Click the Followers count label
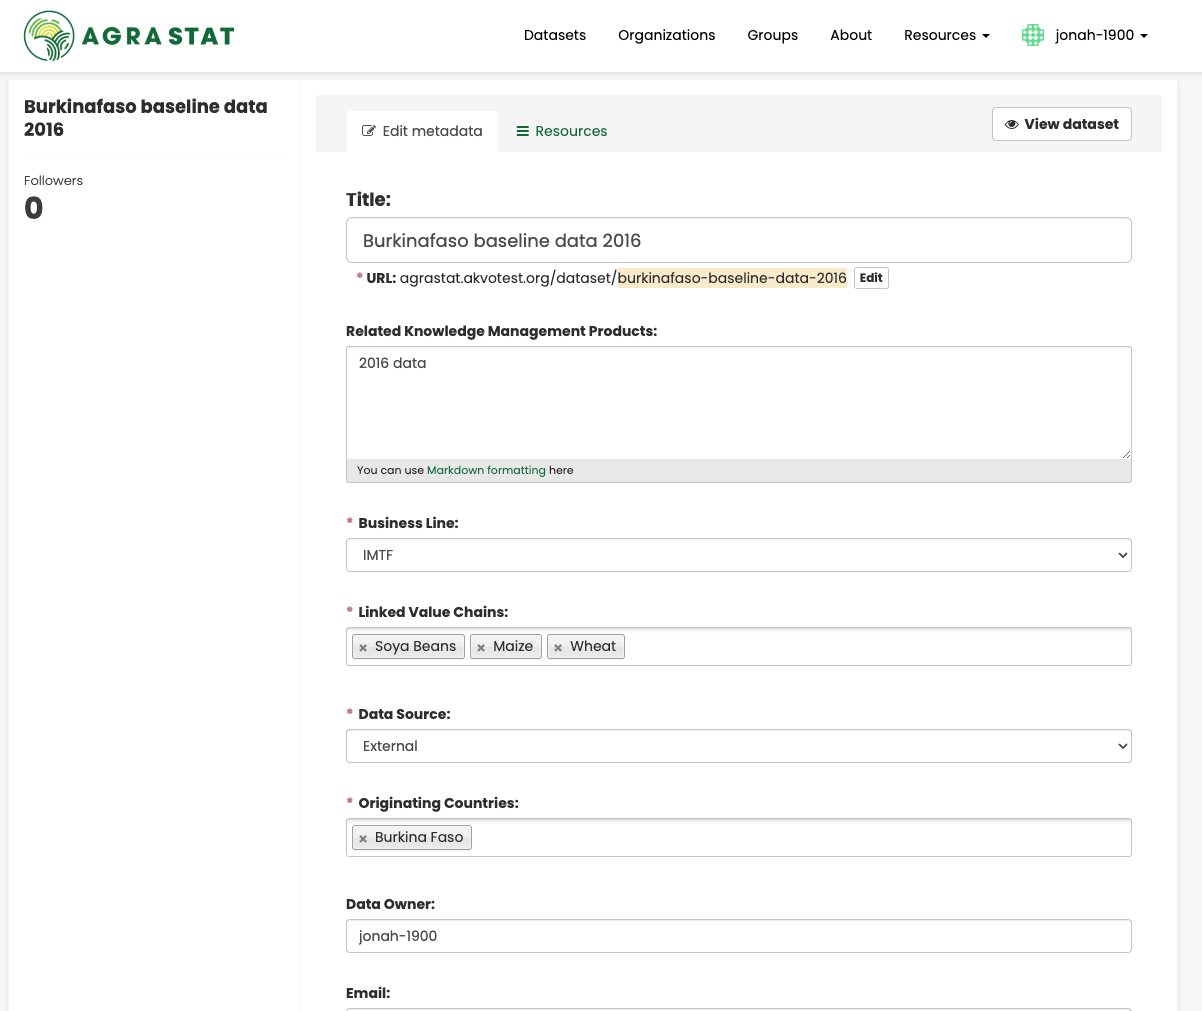The width and height of the screenshot is (1202, 1011). click(x=53, y=181)
